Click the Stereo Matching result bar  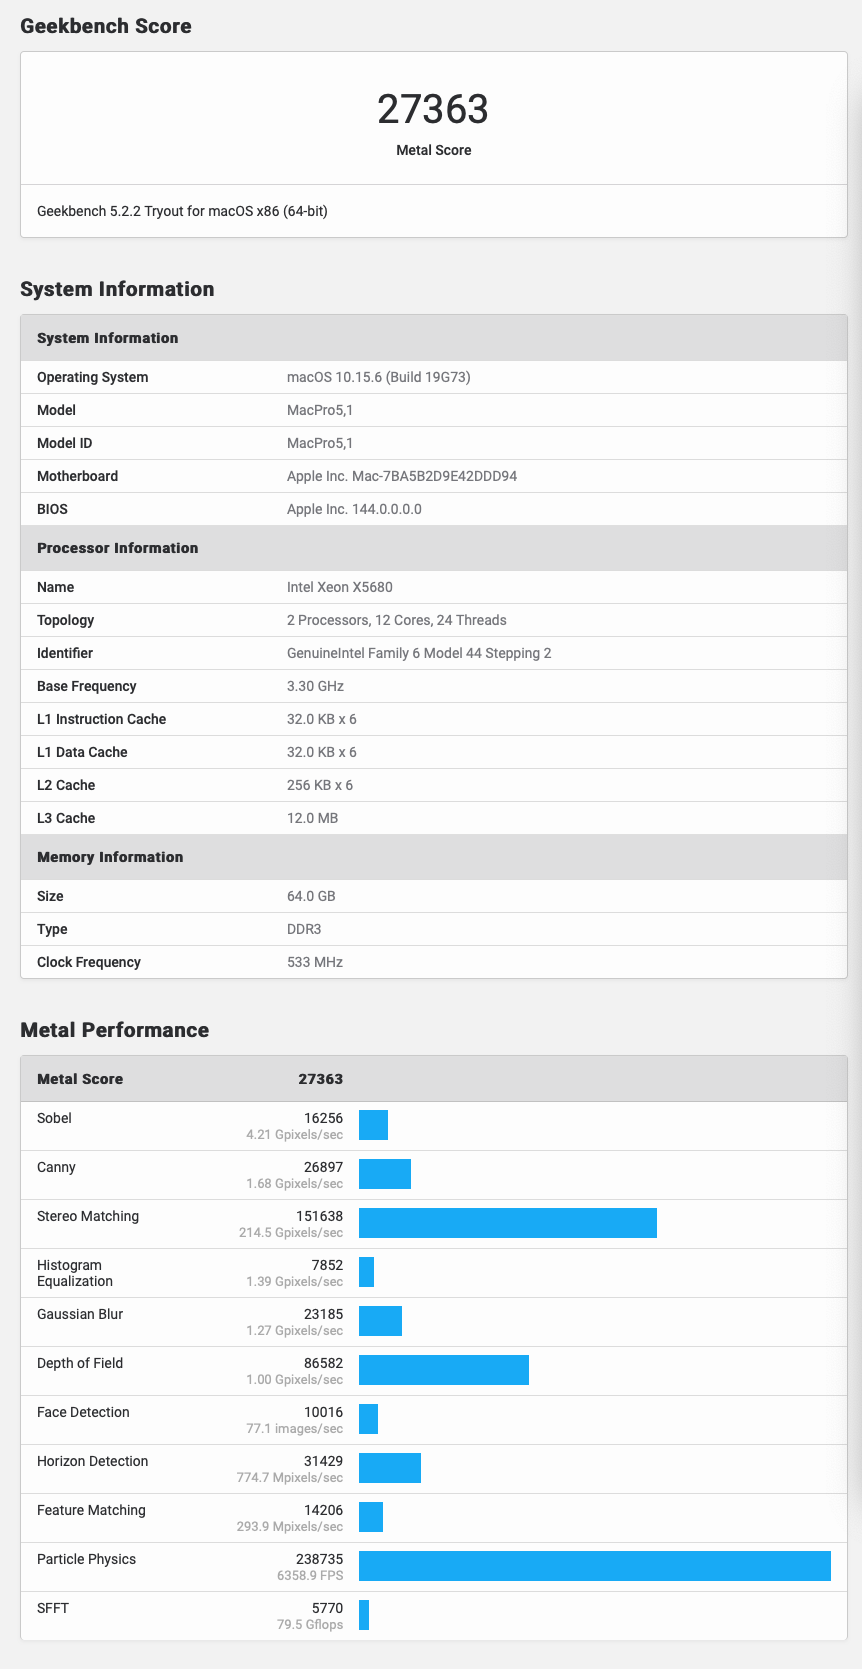pos(508,1223)
